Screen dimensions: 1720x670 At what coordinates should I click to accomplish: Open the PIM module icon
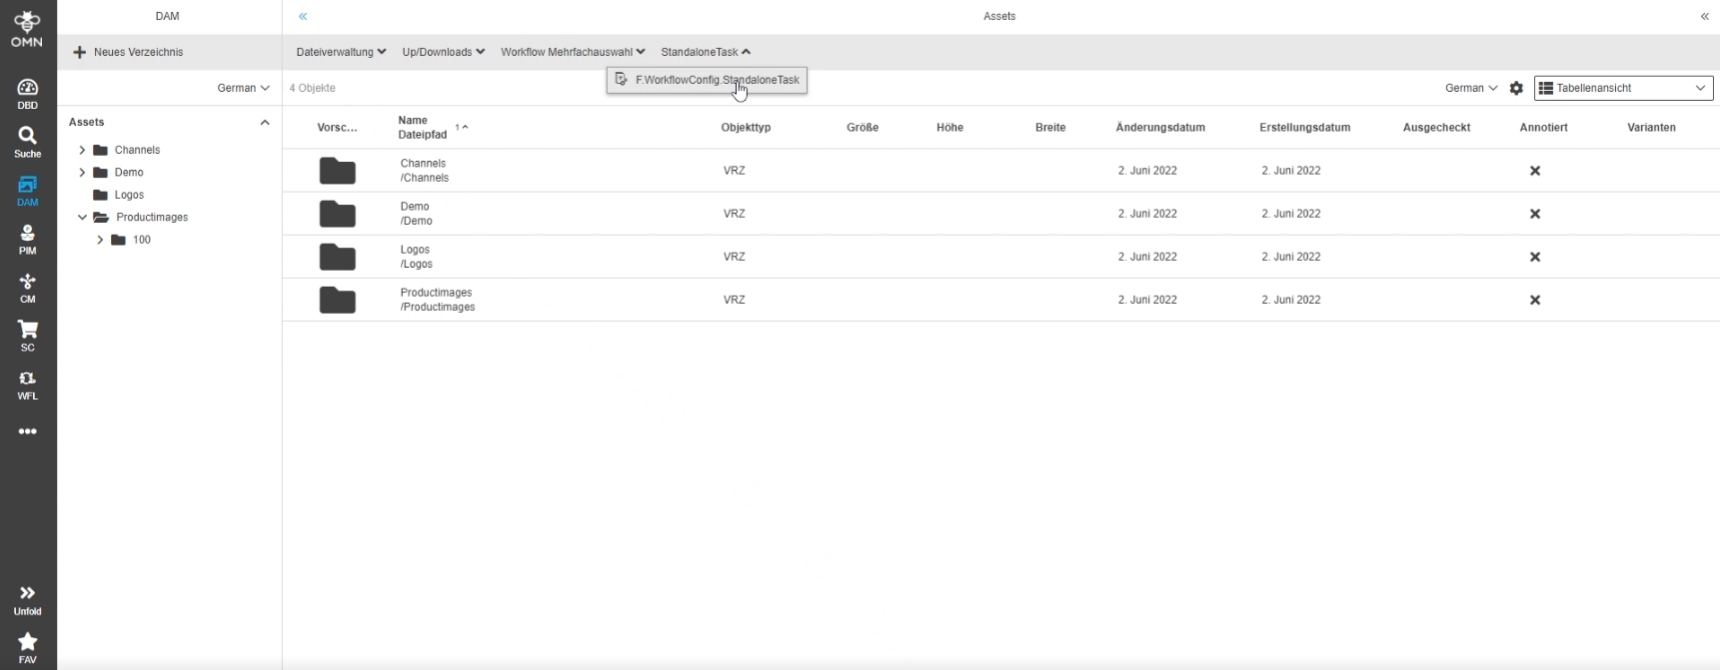click(27, 239)
